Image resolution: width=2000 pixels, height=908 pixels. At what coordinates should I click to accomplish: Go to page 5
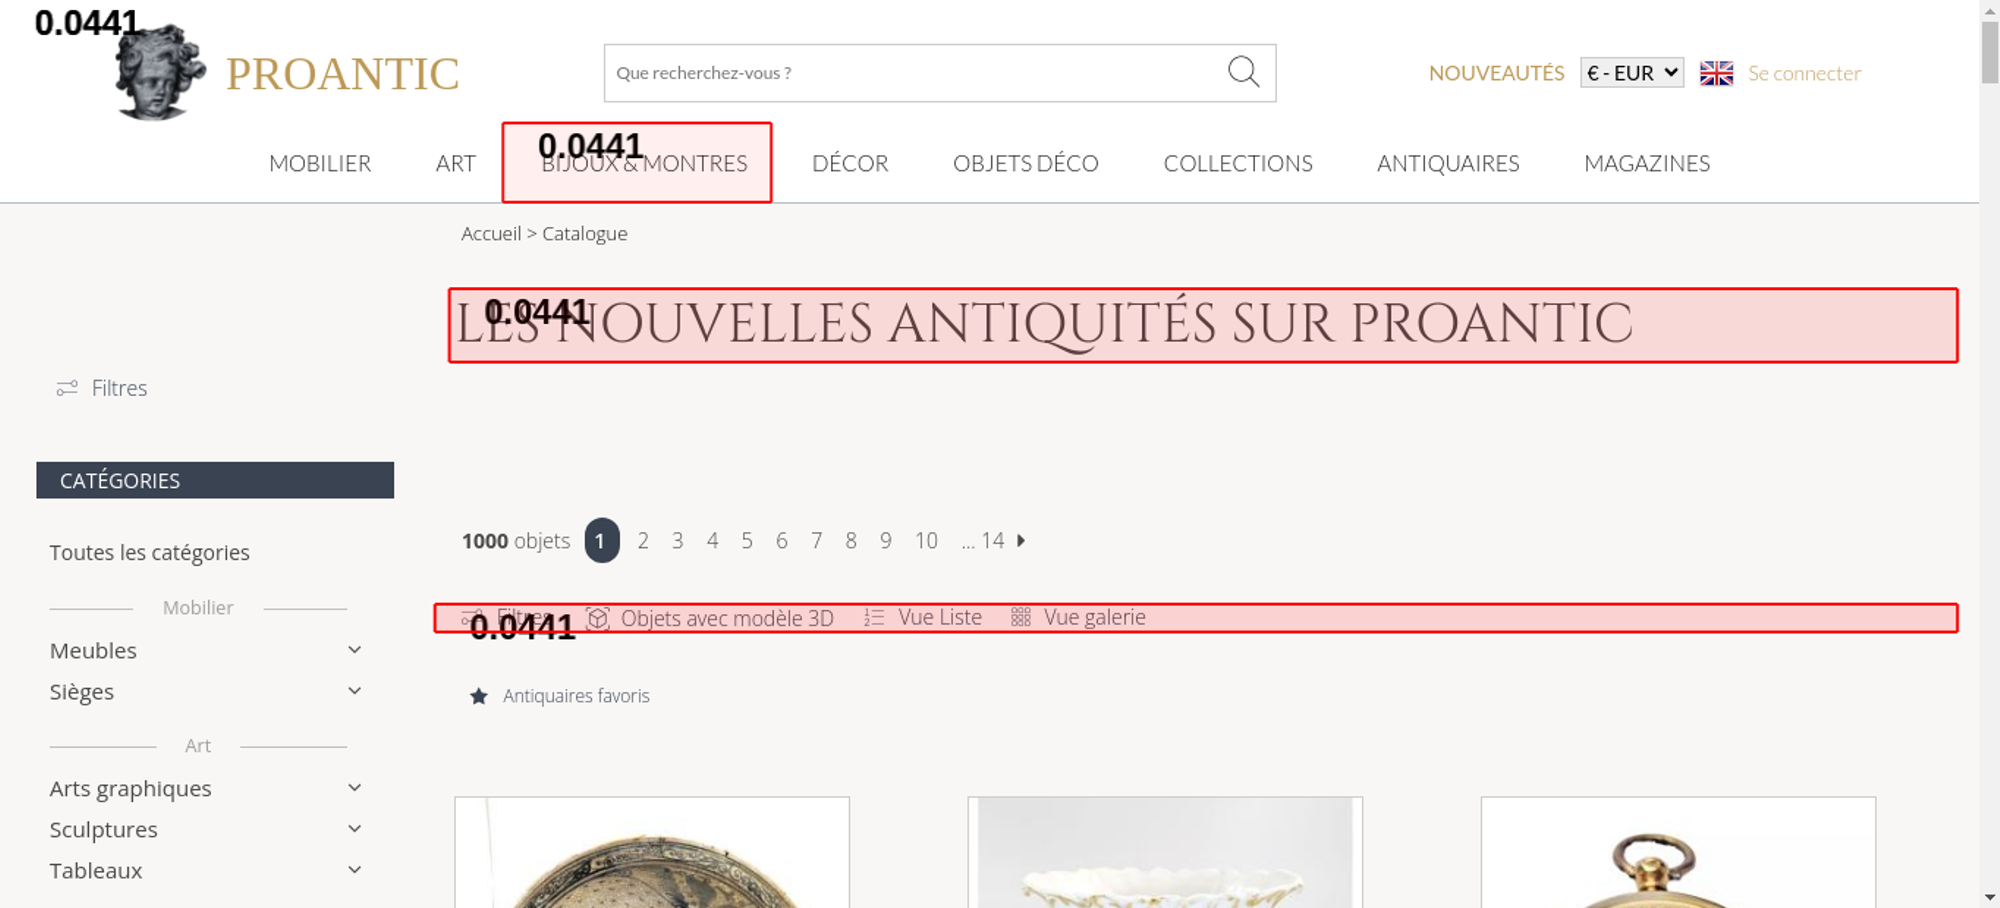tap(747, 540)
